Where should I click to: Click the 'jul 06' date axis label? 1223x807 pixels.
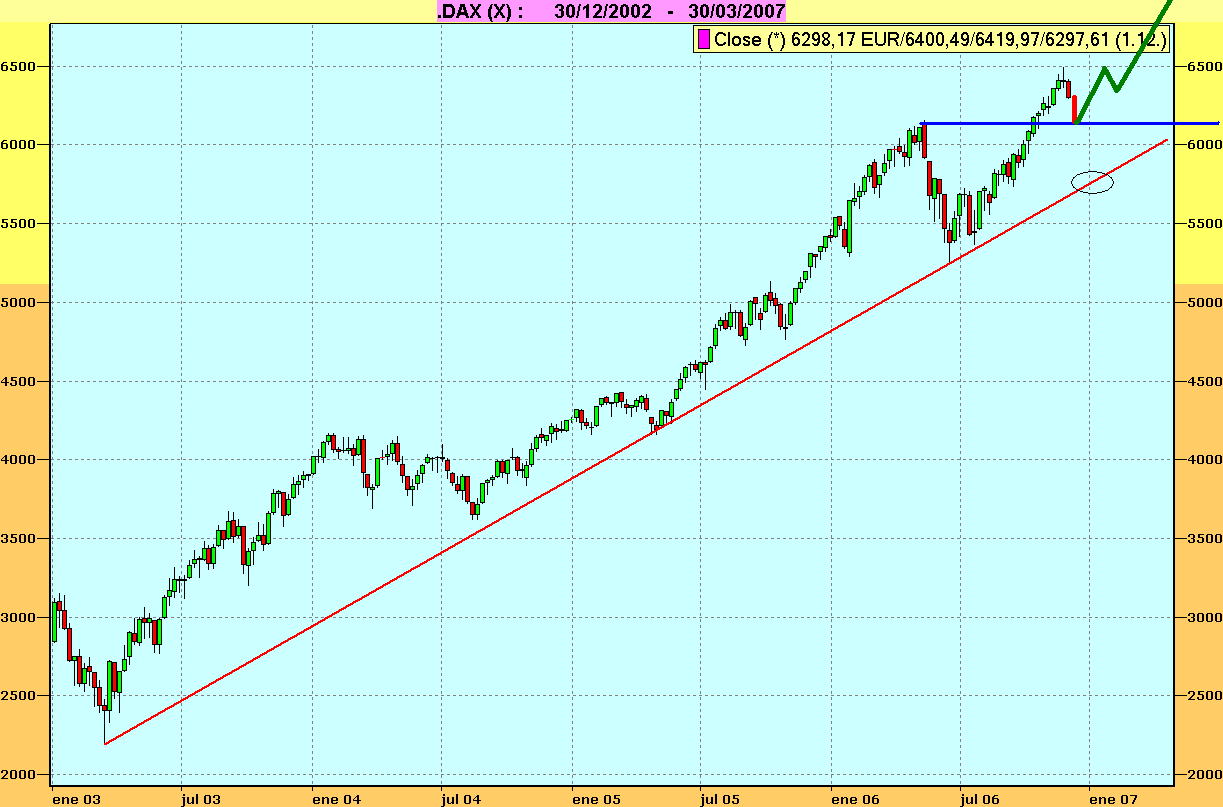(980, 798)
